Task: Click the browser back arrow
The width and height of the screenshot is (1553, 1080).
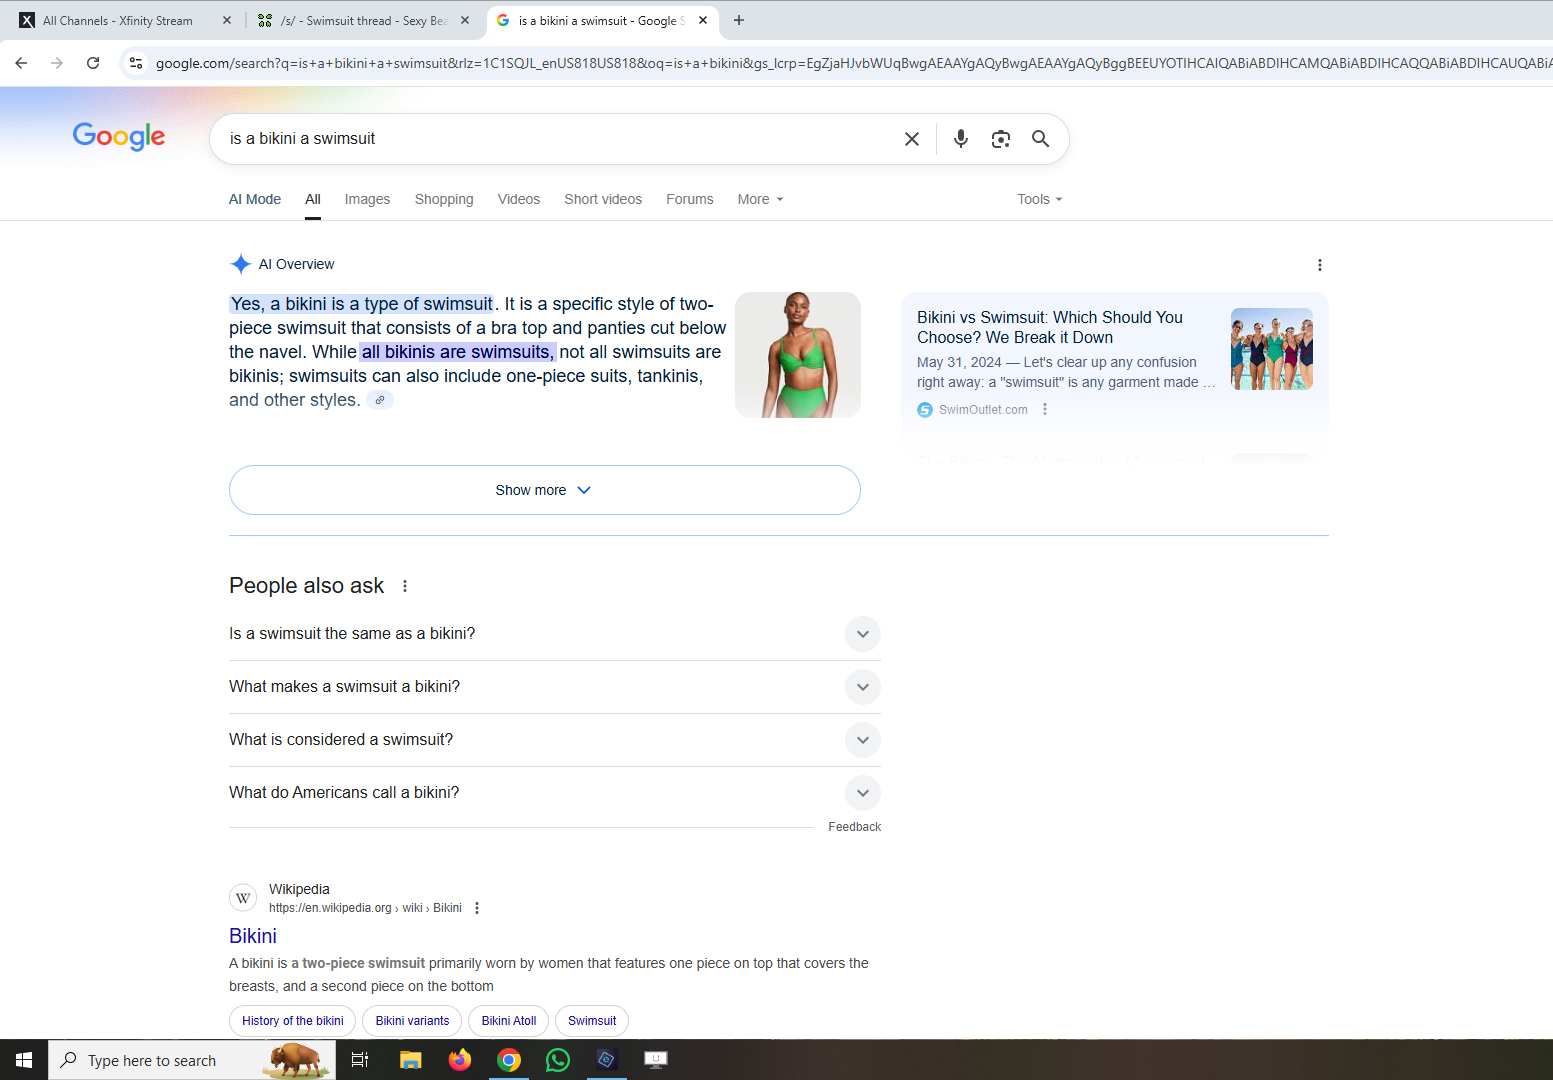Action: pyautogui.click(x=21, y=63)
